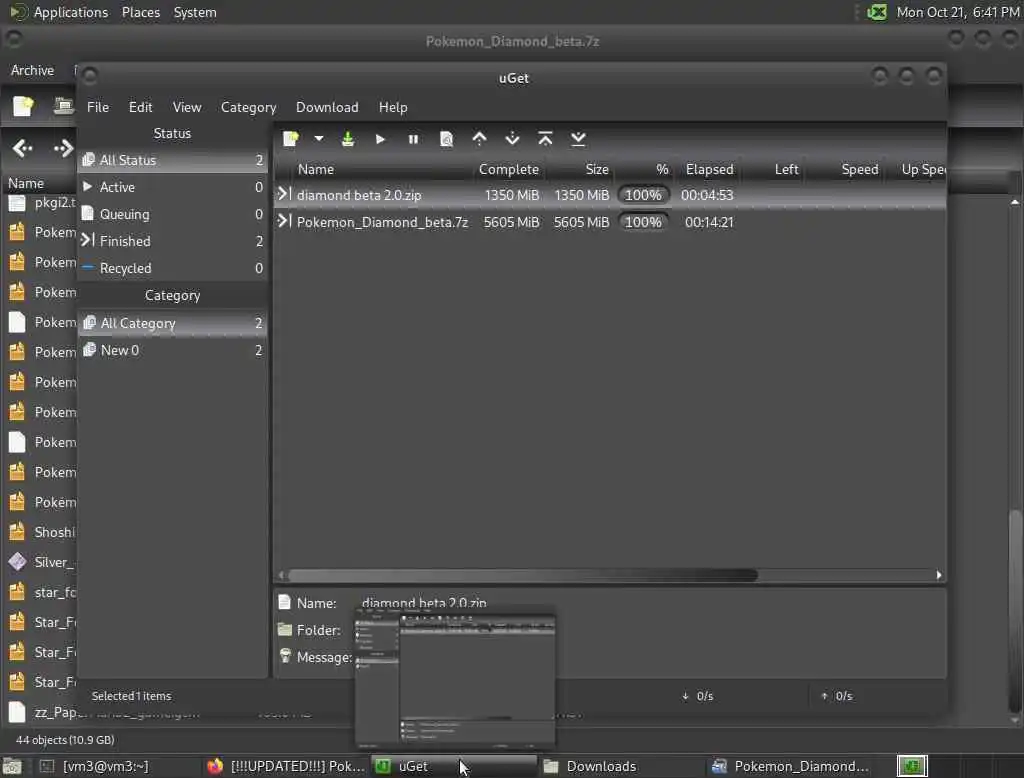The height and width of the screenshot is (778, 1024).
Task: Go forward in the archive manager window
Action: click(63, 148)
